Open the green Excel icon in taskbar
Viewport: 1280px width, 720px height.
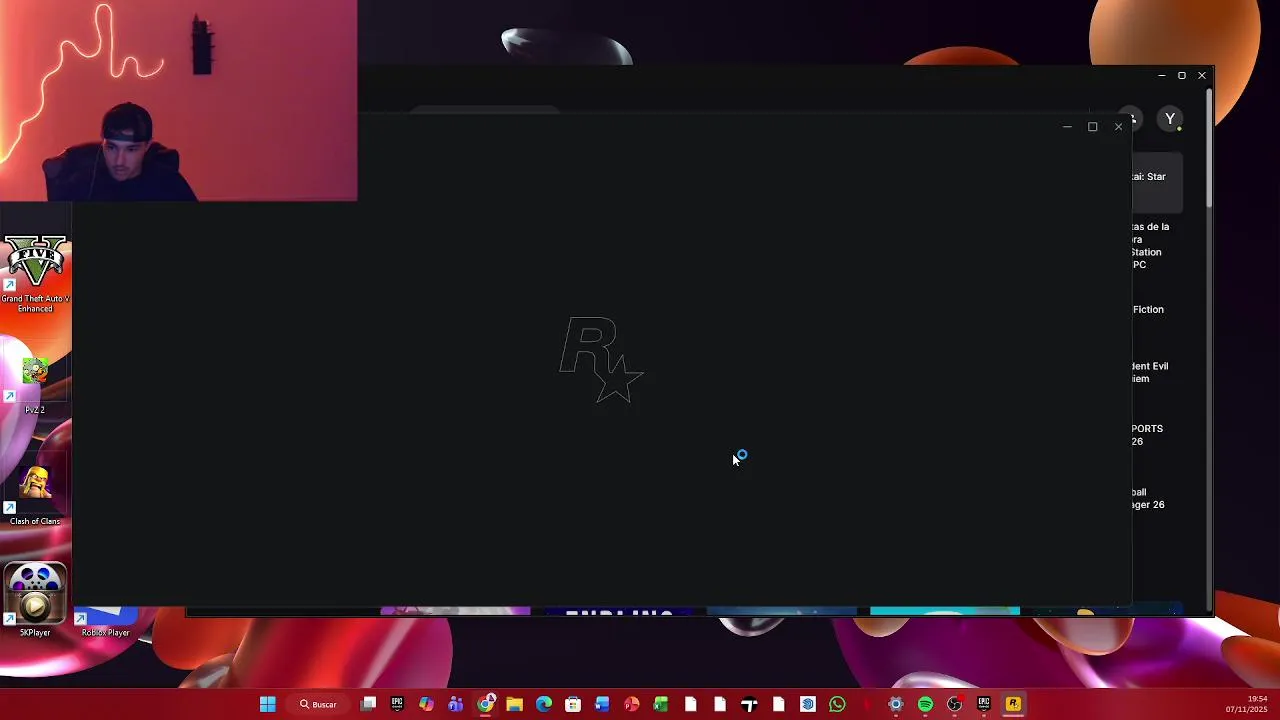[x=661, y=704]
